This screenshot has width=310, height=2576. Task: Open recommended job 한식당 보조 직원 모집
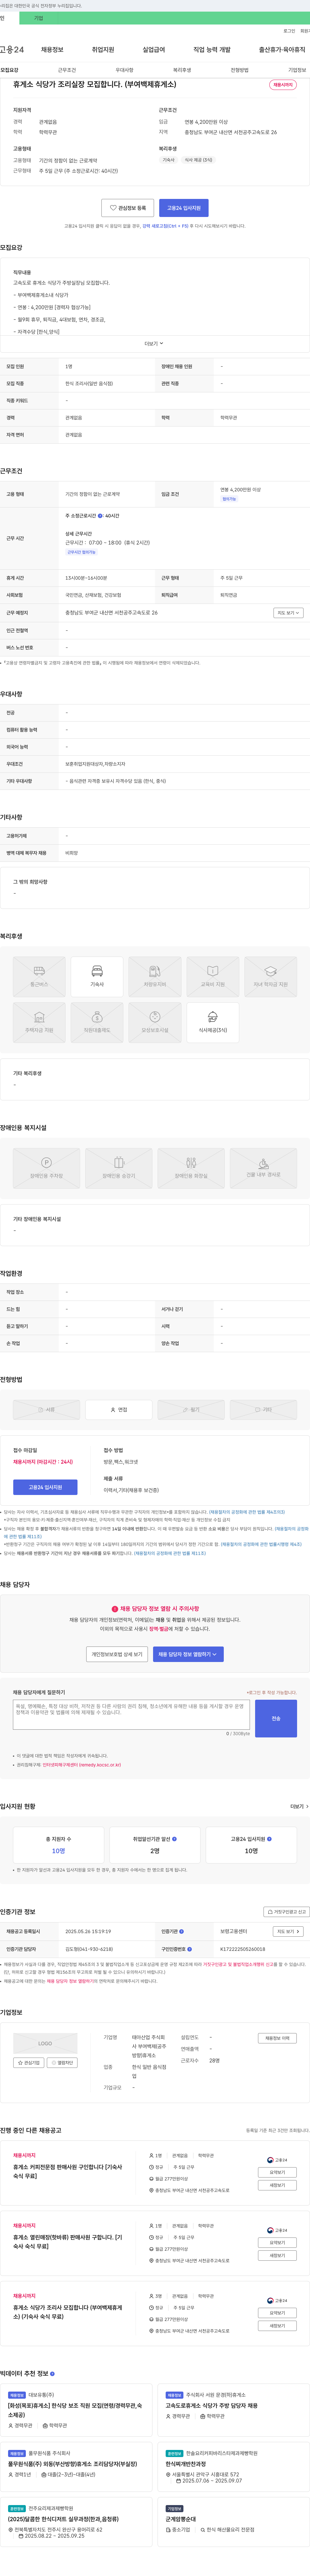pyautogui.click(x=75, y=2410)
